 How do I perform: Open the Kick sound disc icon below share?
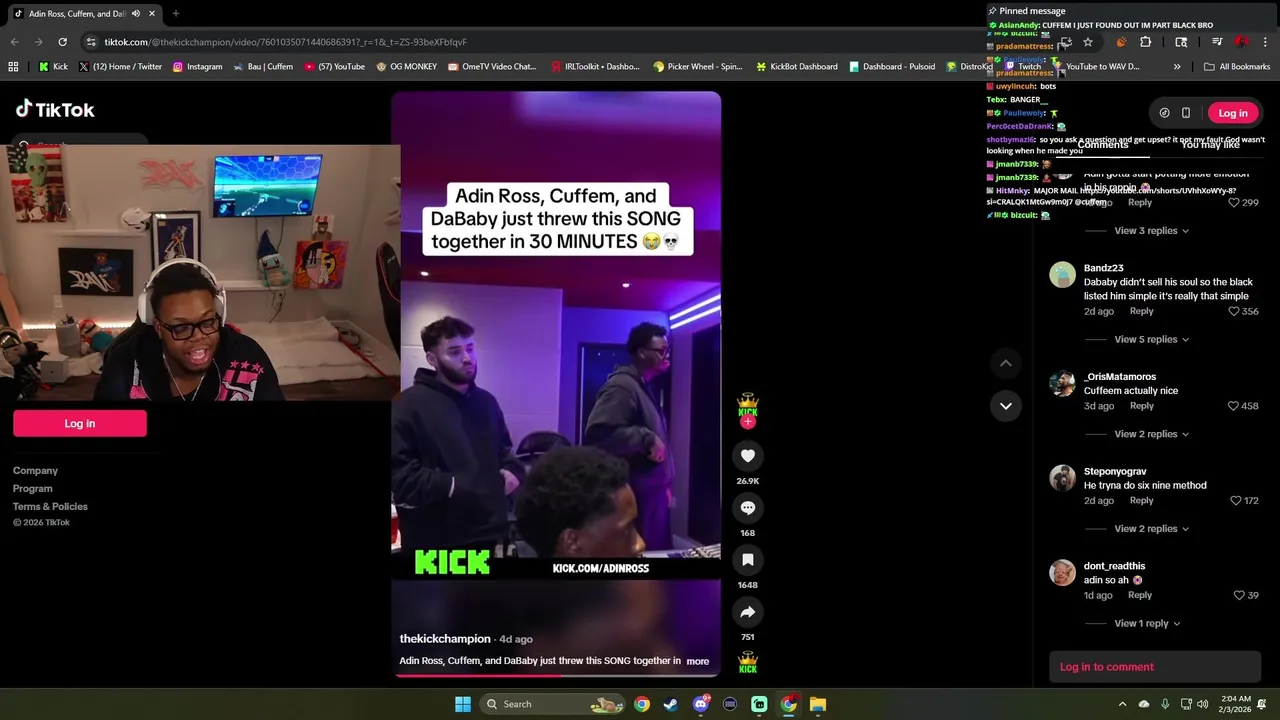click(x=747, y=663)
